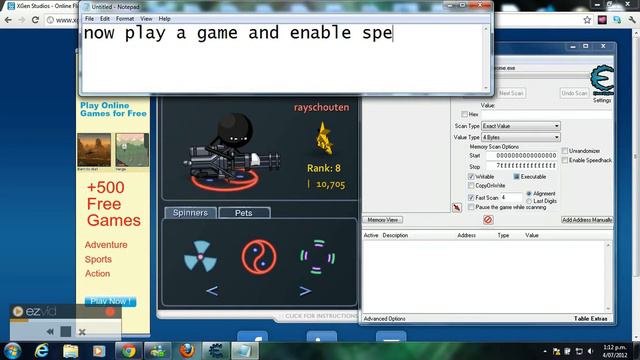Viewport: 640px width, 360px height.
Task: Toggle the CopyOnWrite checkbox
Action: (x=471, y=186)
